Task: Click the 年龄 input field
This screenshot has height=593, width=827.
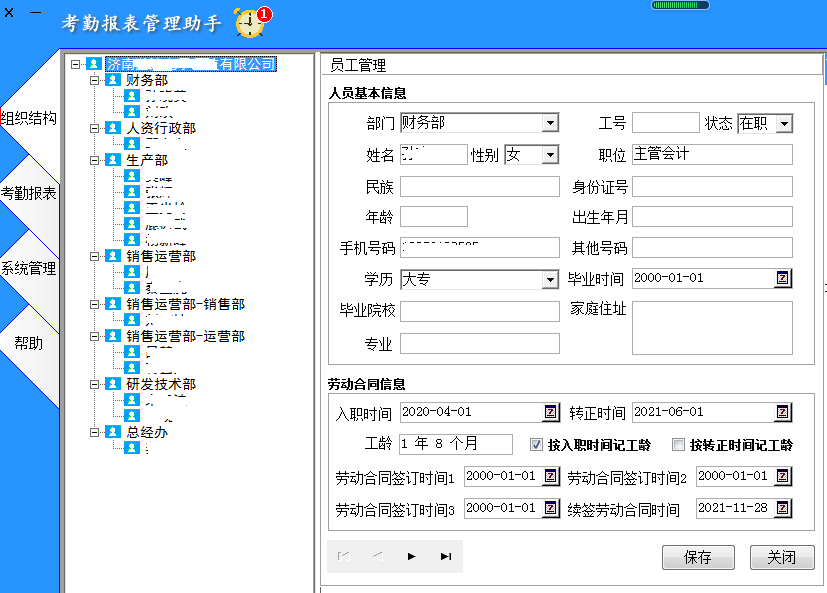Action: click(x=434, y=216)
